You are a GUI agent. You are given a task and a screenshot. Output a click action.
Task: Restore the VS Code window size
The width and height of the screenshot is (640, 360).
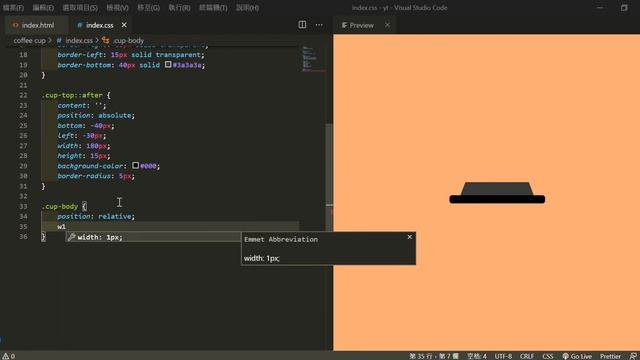point(624,8)
